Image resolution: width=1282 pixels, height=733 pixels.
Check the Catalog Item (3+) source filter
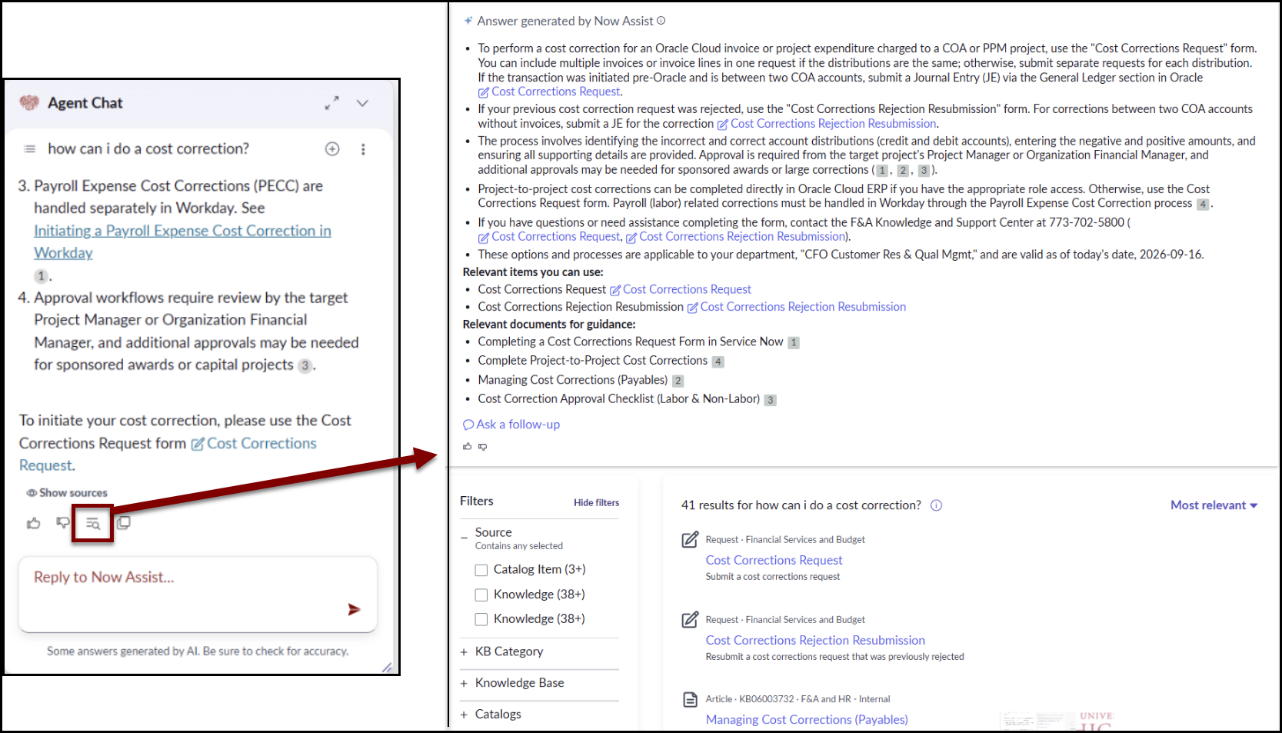coord(481,570)
